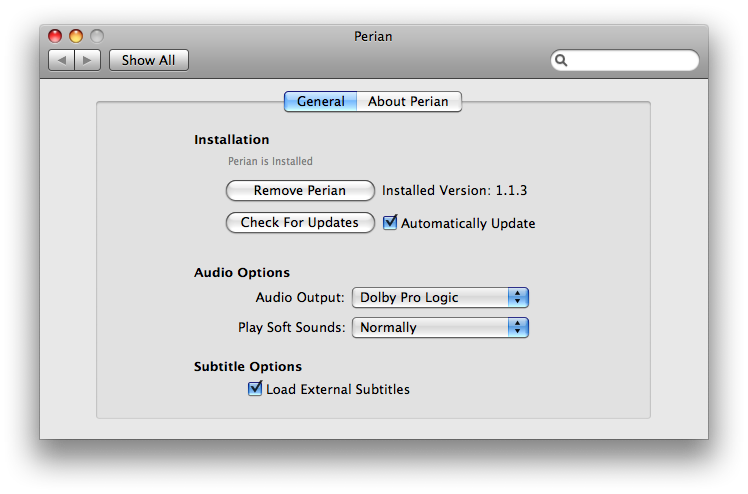Screen dimensions: 748x494
Task: Click the gray zoom window button
Action: tap(96, 36)
